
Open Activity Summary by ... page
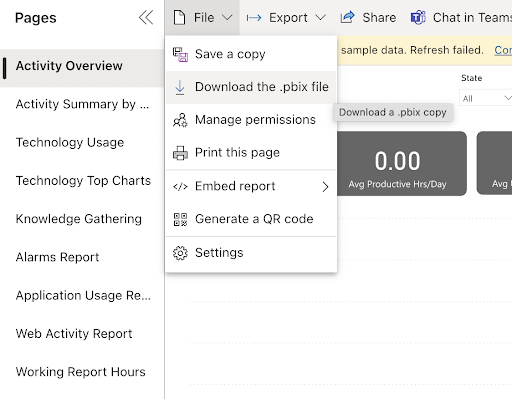pos(82,104)
